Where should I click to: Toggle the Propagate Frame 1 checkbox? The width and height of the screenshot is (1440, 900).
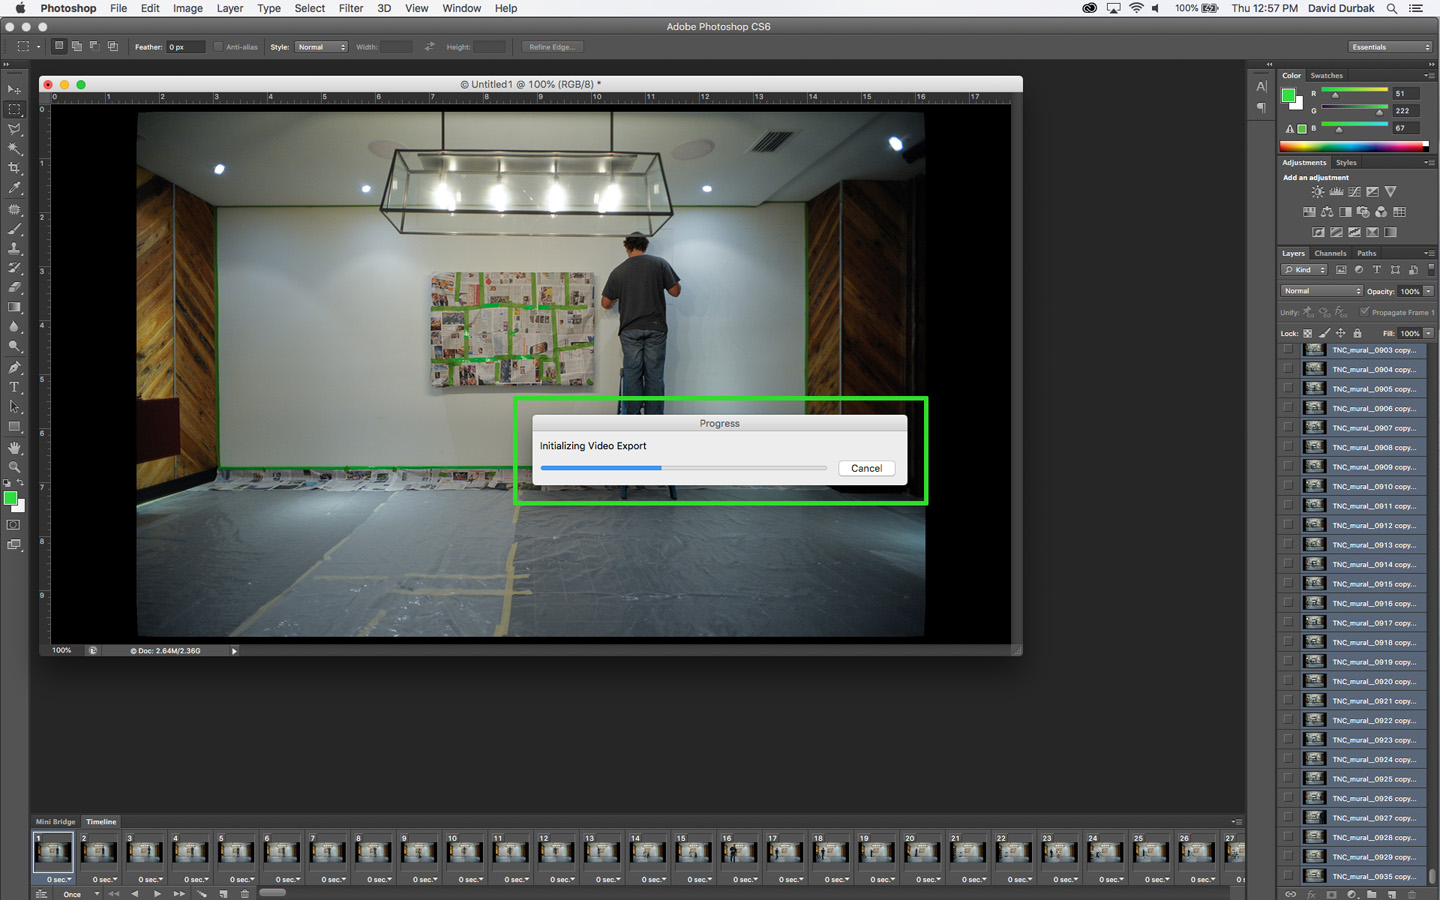[1363, 312]
